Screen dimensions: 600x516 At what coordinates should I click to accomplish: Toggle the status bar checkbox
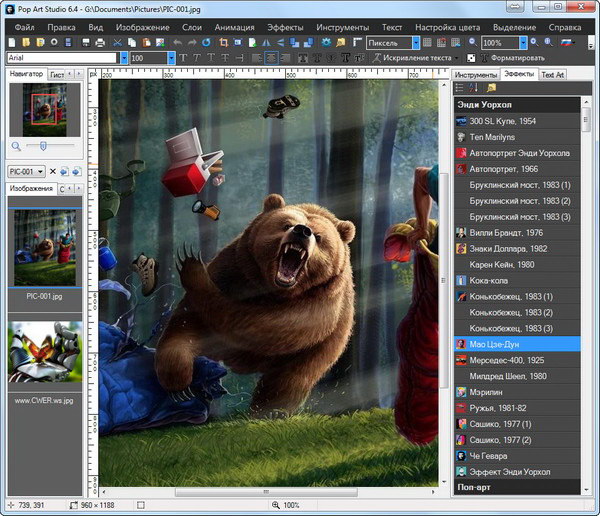(141, 506)
